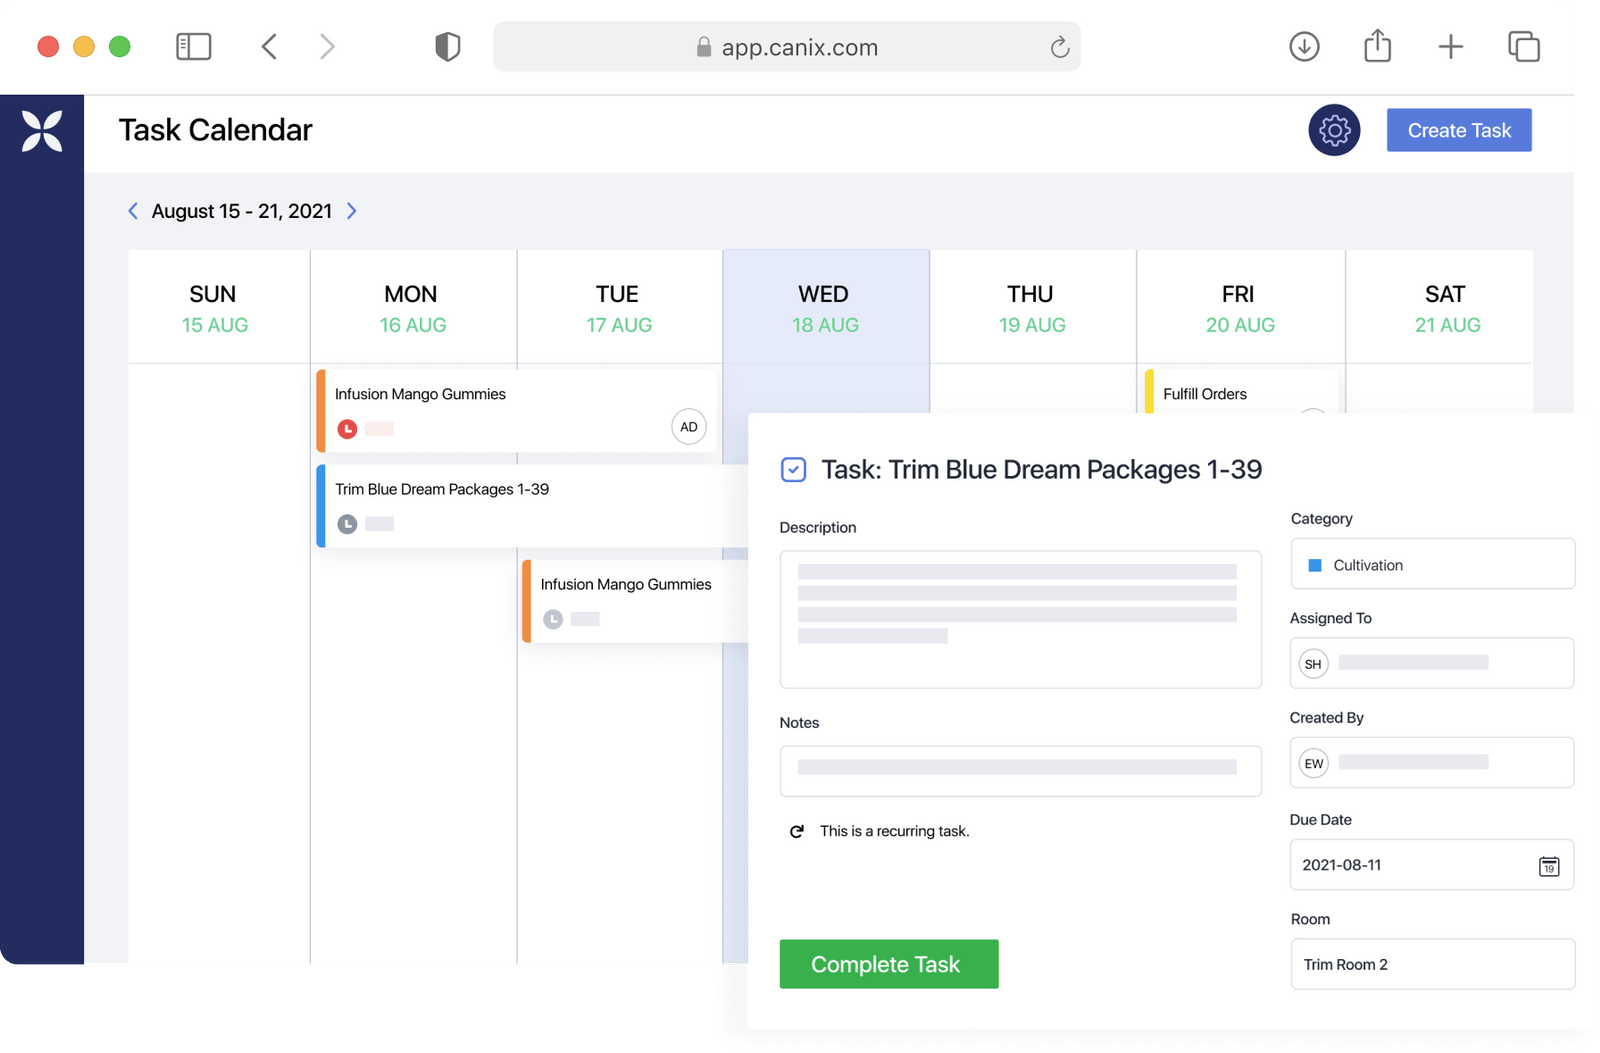Reload the page in Safari
Viewport: 1600px width, 1053px height.
1059,46
